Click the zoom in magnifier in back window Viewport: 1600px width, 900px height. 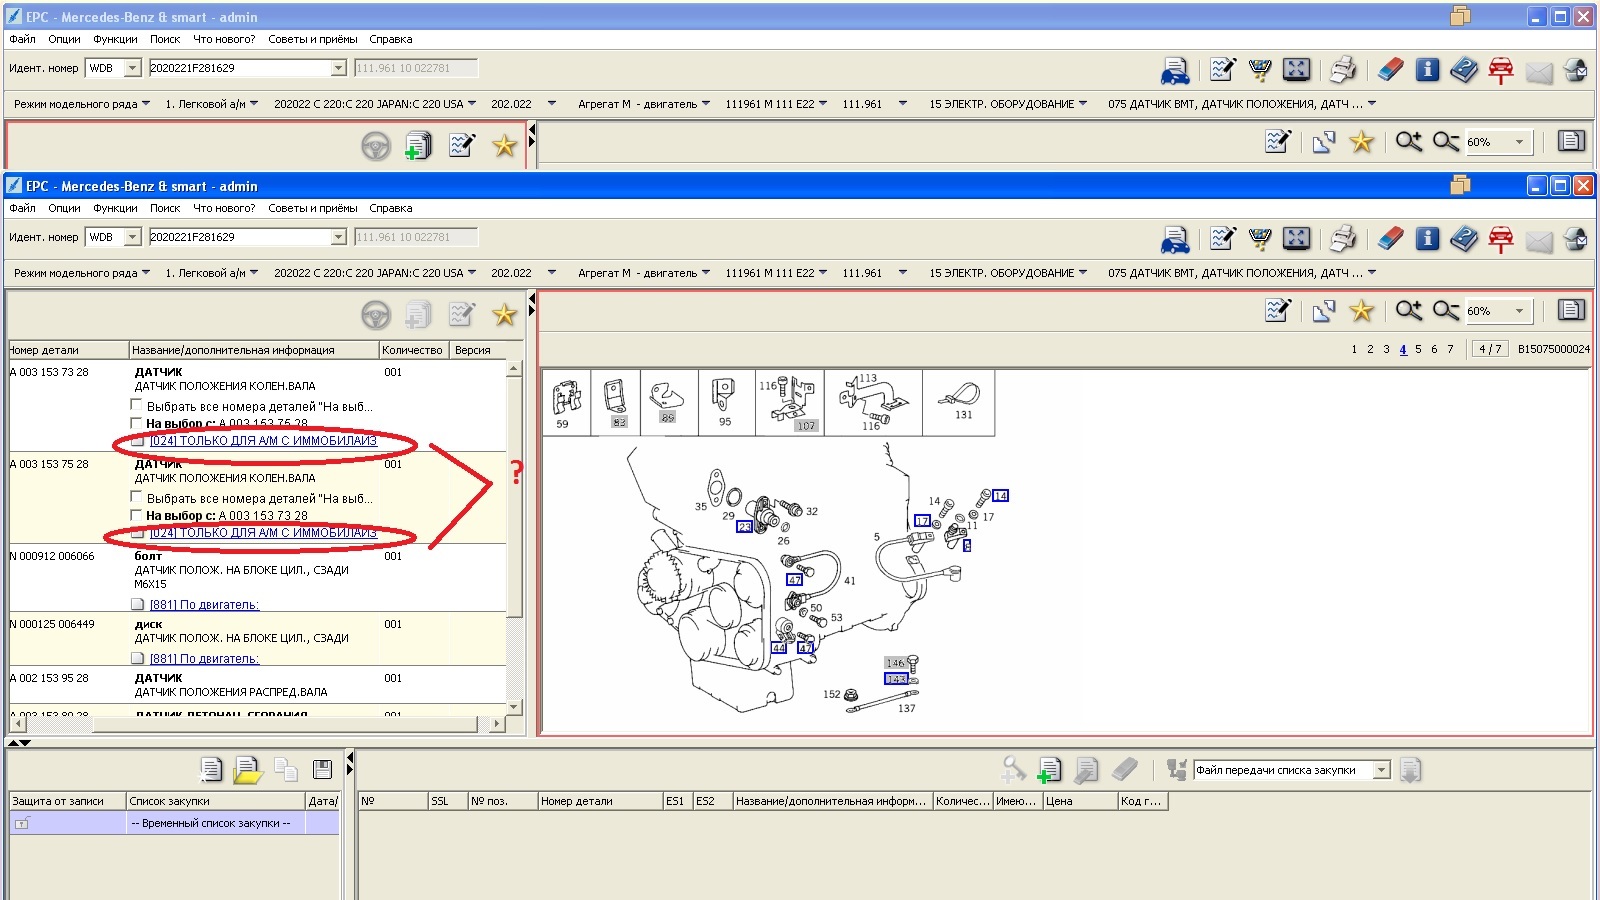click(1409, 142)
